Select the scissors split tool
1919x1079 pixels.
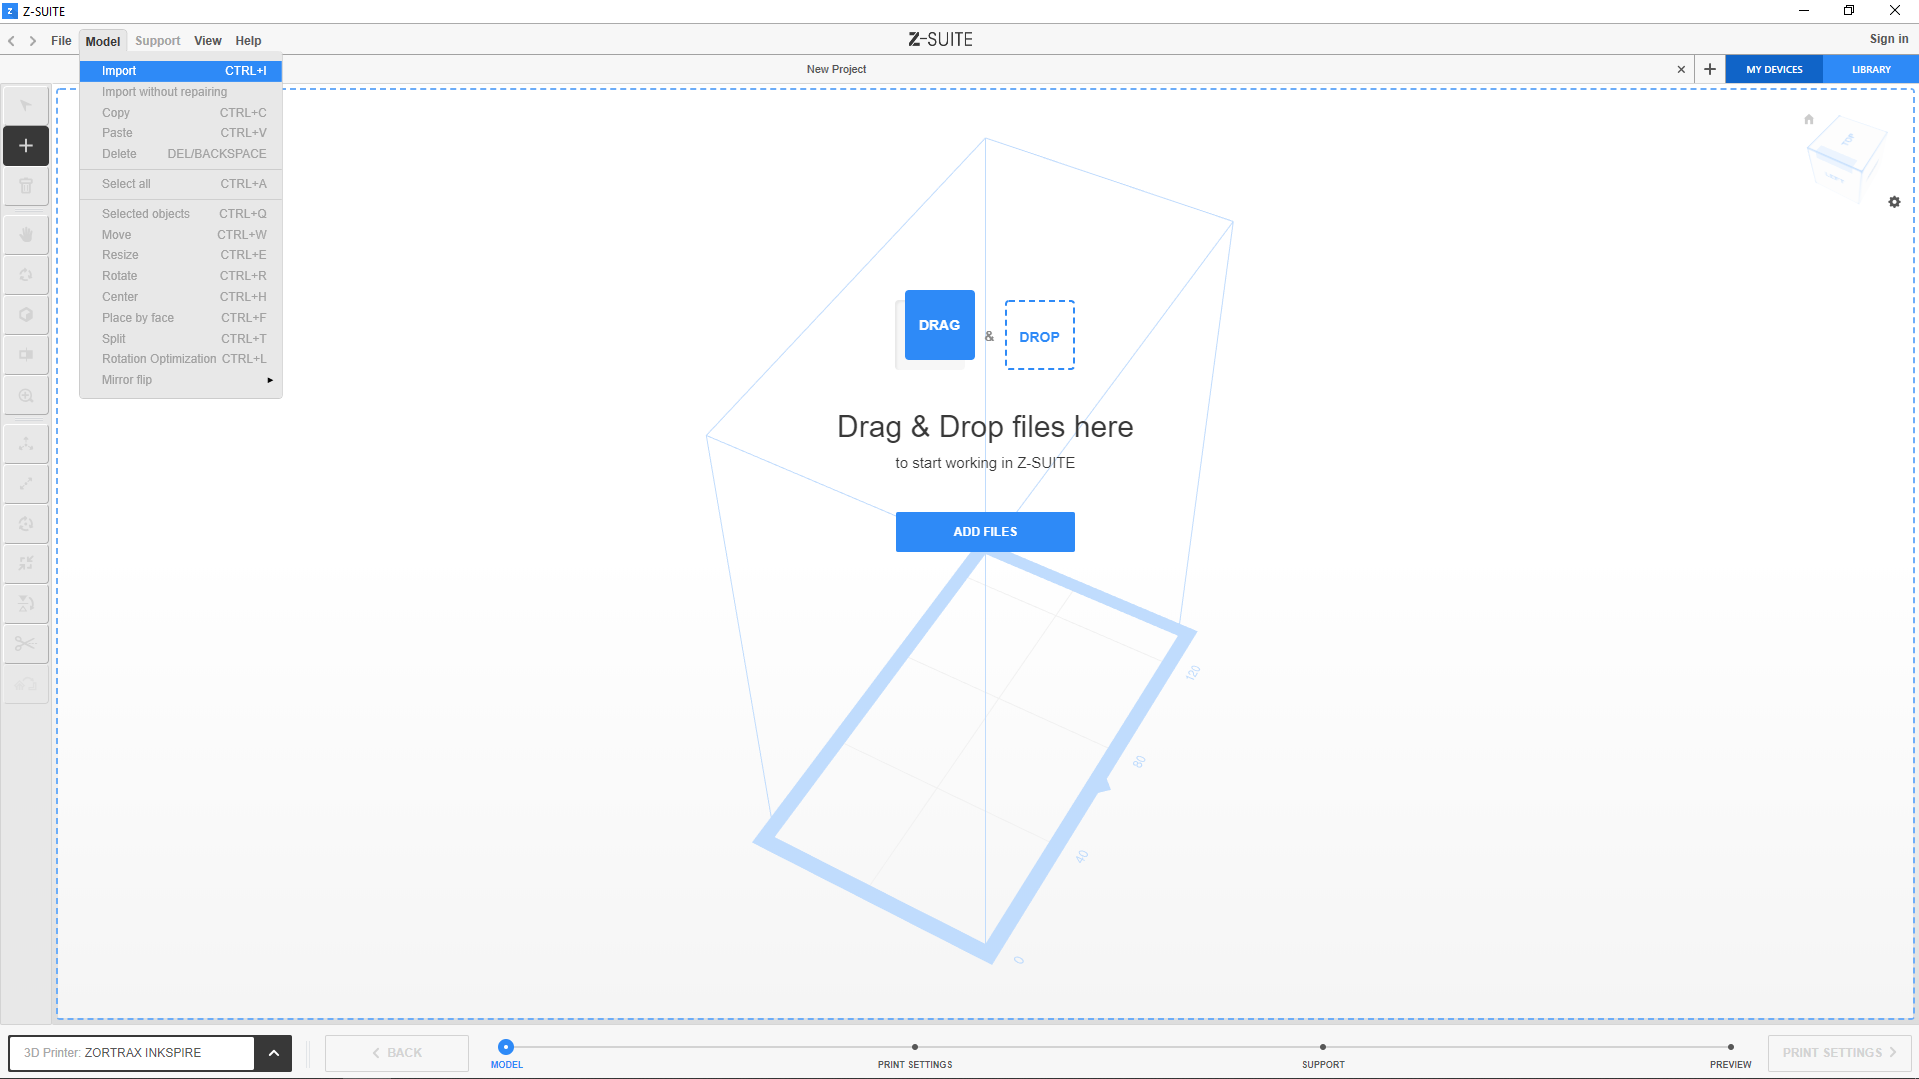26,643
